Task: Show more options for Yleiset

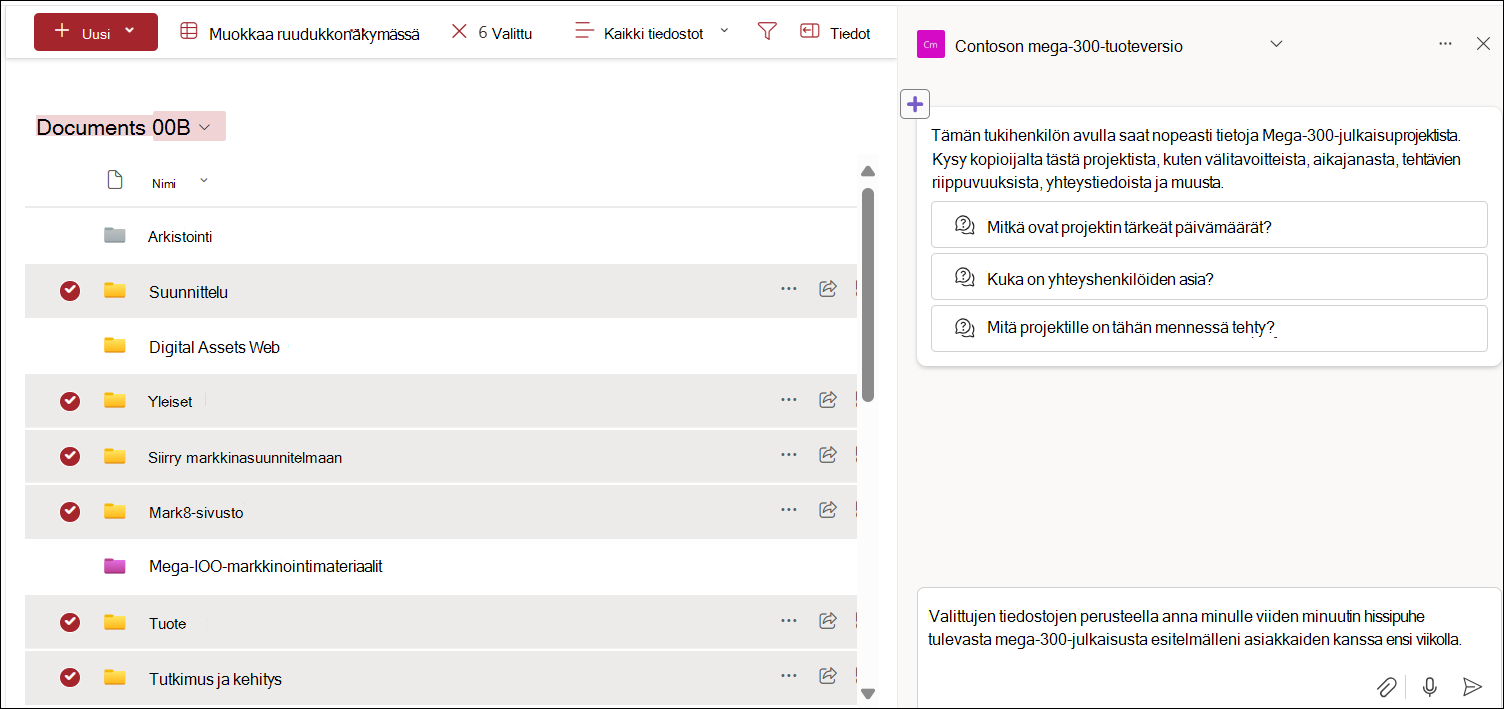Action: click(x=789, y=399)
